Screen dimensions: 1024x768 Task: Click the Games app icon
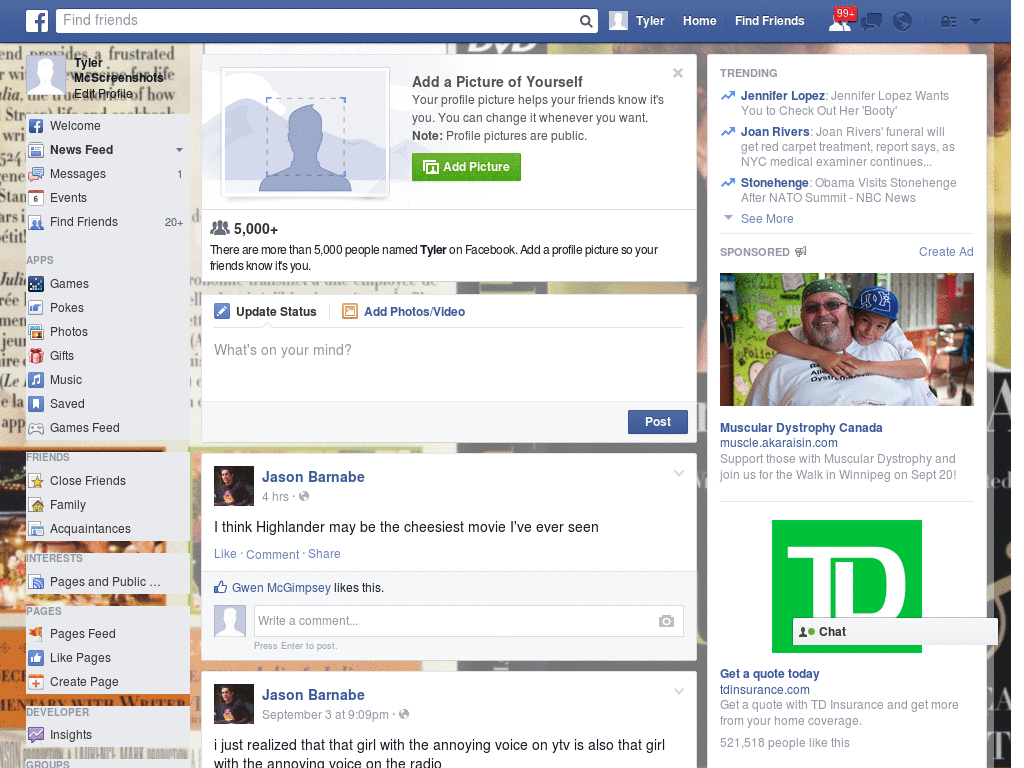[37, 284]
